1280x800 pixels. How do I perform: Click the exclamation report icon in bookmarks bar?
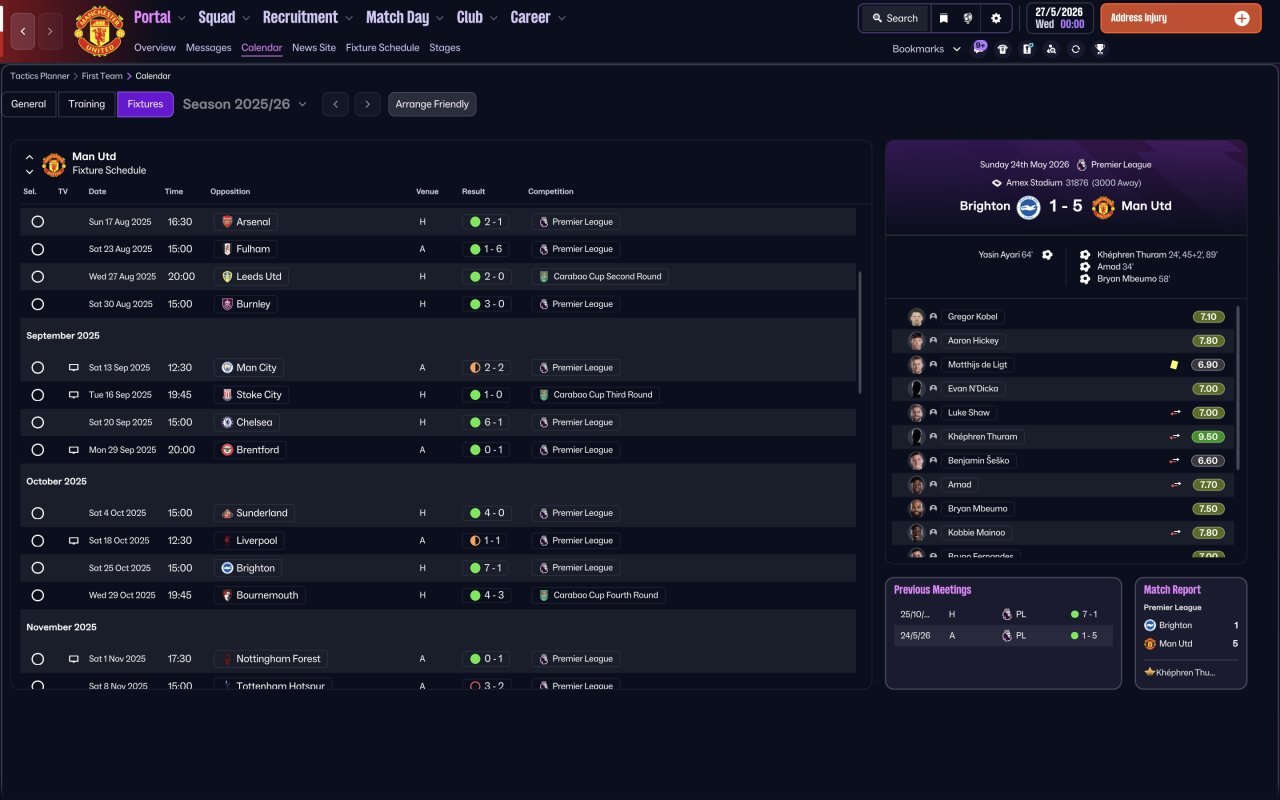point(1027,49)
